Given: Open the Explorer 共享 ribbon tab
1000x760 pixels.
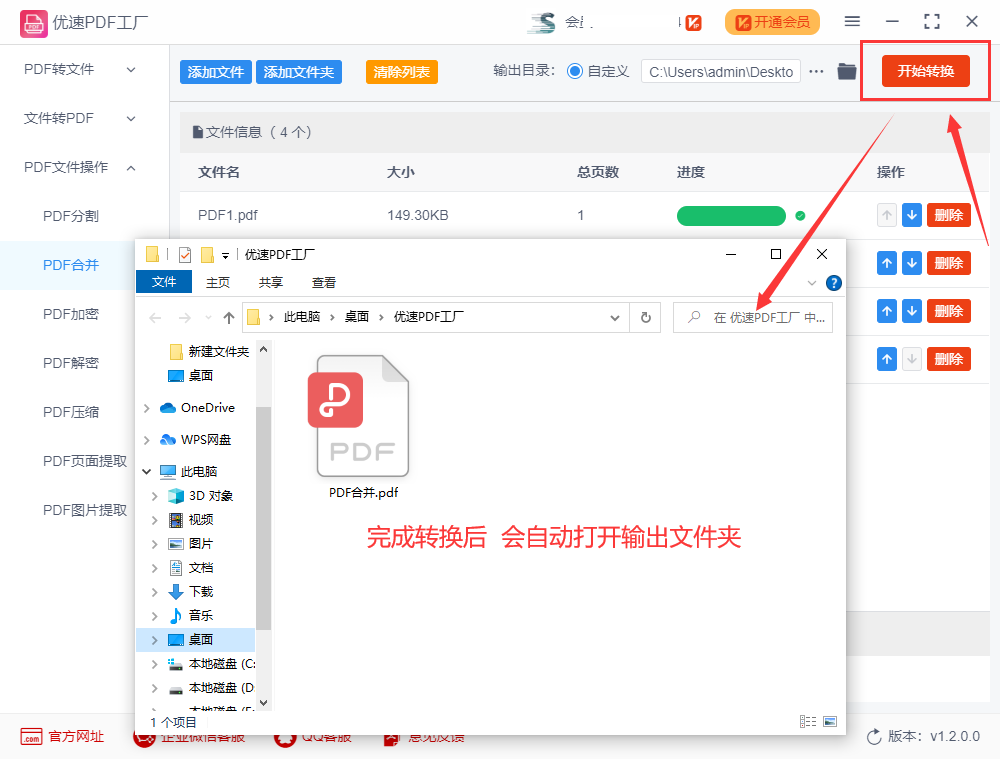Looking at the screenshot, I should click(x=271, y=282).
